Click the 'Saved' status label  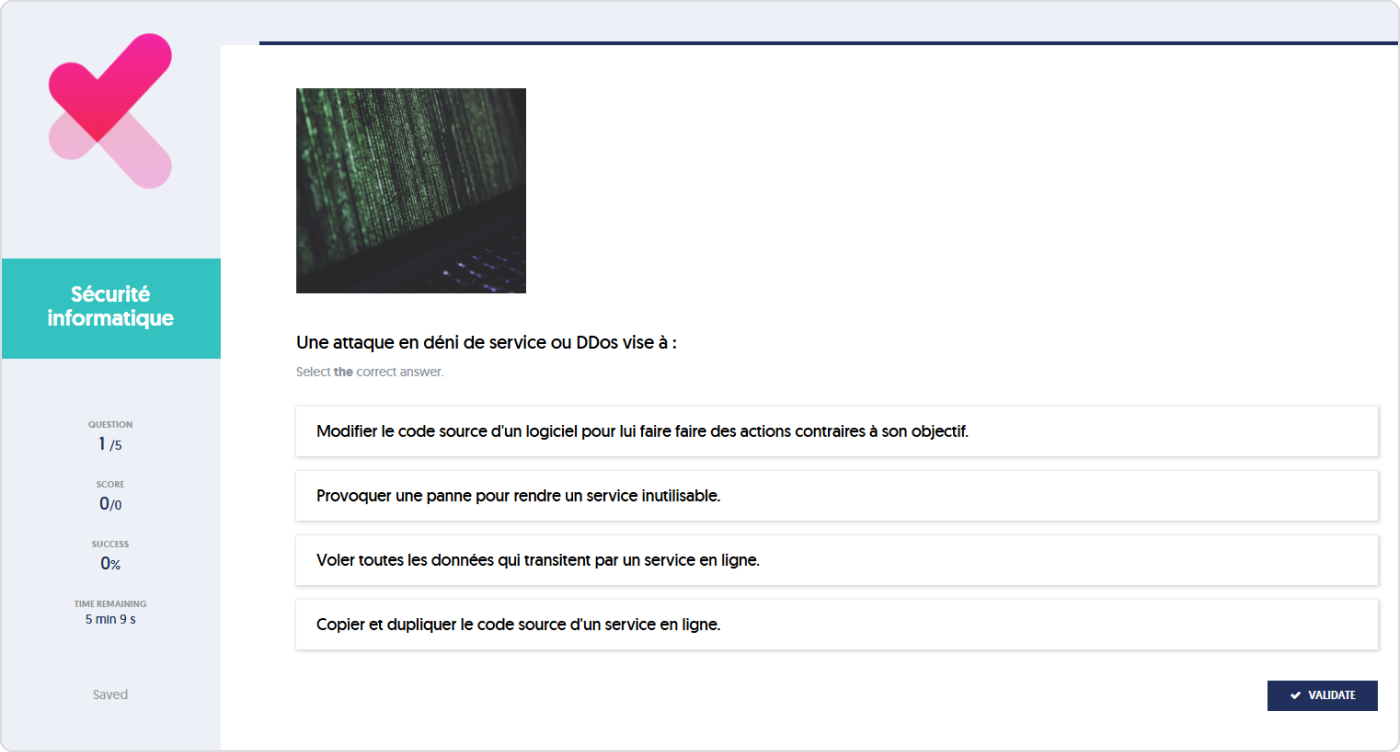tap(110, 694)
